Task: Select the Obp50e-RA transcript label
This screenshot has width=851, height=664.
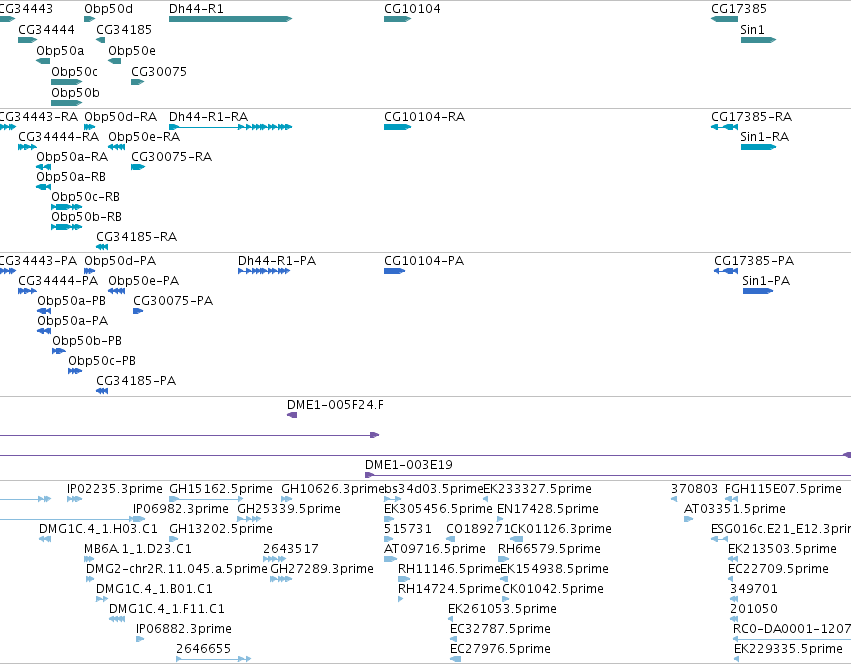Action: point(144,137)
